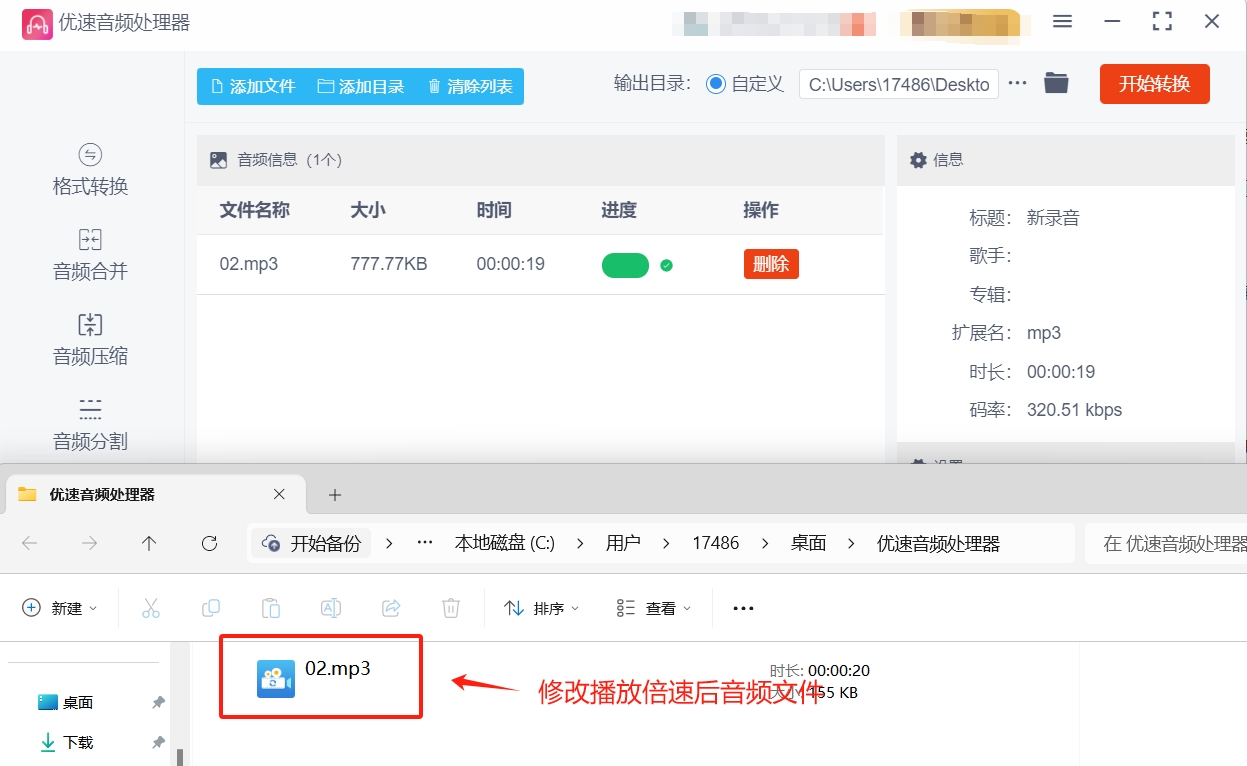The height and width of the screenshot is (766, 1247).
Task: Click 用户 in the breadcrumb
Action: pyautogui.click(x=623, y=543)
